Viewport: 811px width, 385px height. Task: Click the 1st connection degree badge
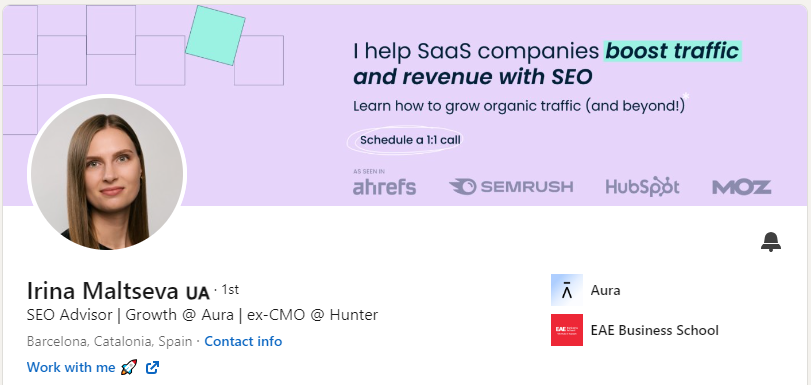coord(230,290)
